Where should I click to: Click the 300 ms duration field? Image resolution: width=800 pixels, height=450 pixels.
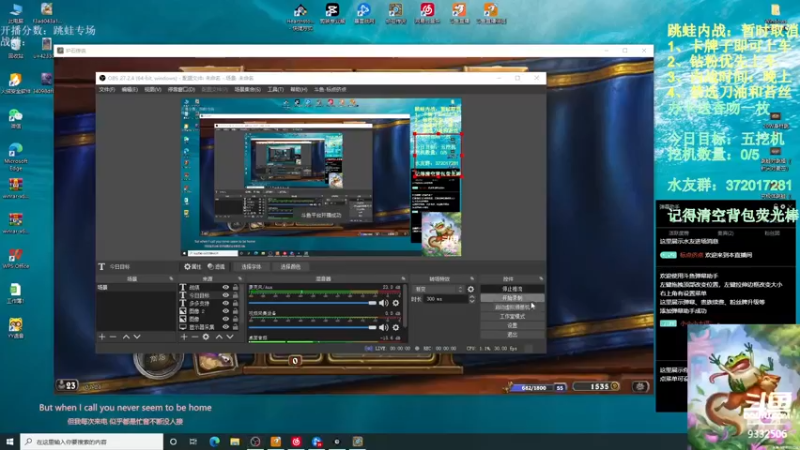pos(446,299)
